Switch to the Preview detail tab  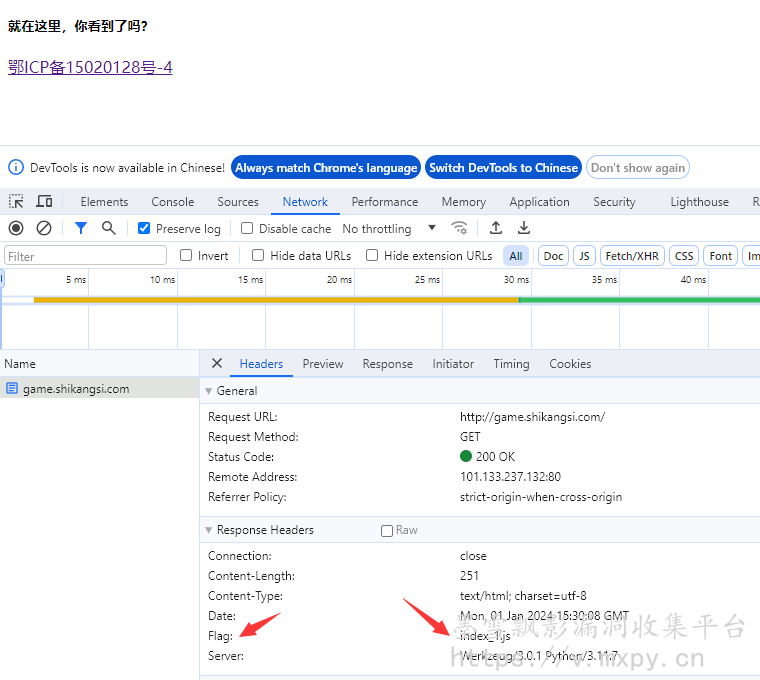pos(323,364)
